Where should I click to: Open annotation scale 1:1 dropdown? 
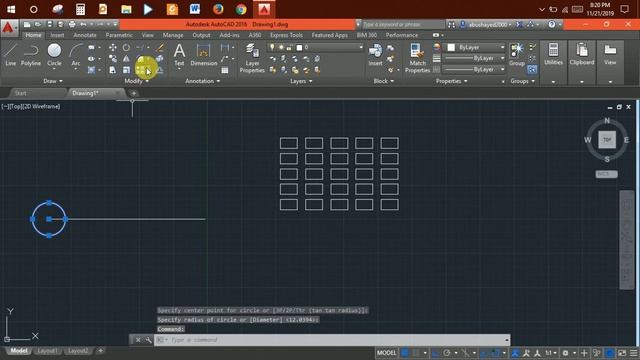[551, 353]
